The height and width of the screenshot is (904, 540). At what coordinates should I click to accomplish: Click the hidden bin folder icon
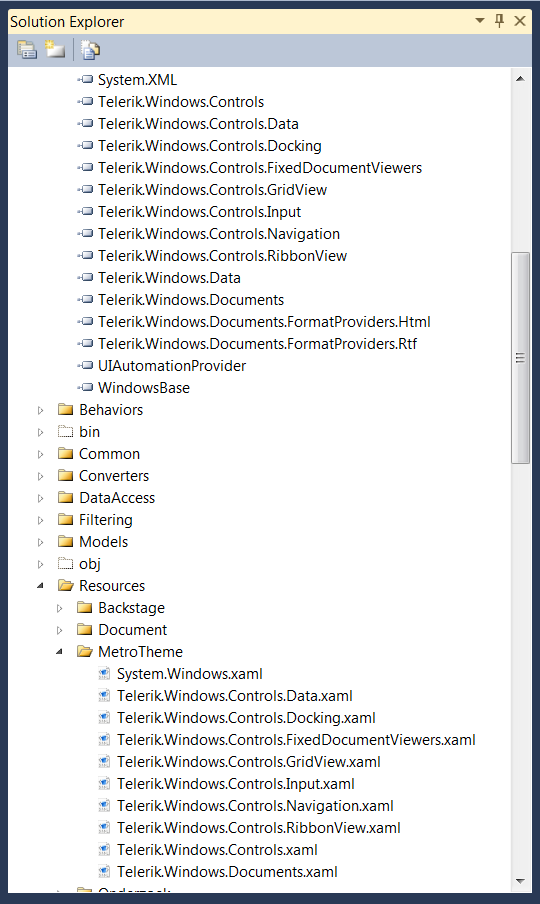66,431
